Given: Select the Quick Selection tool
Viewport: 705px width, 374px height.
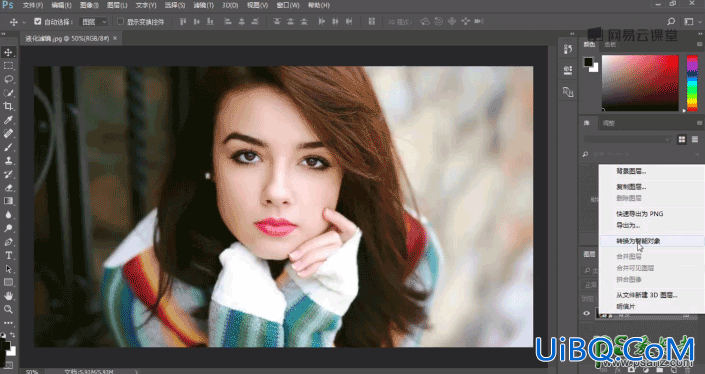Looking at the screenshot, I should point(8,93).
